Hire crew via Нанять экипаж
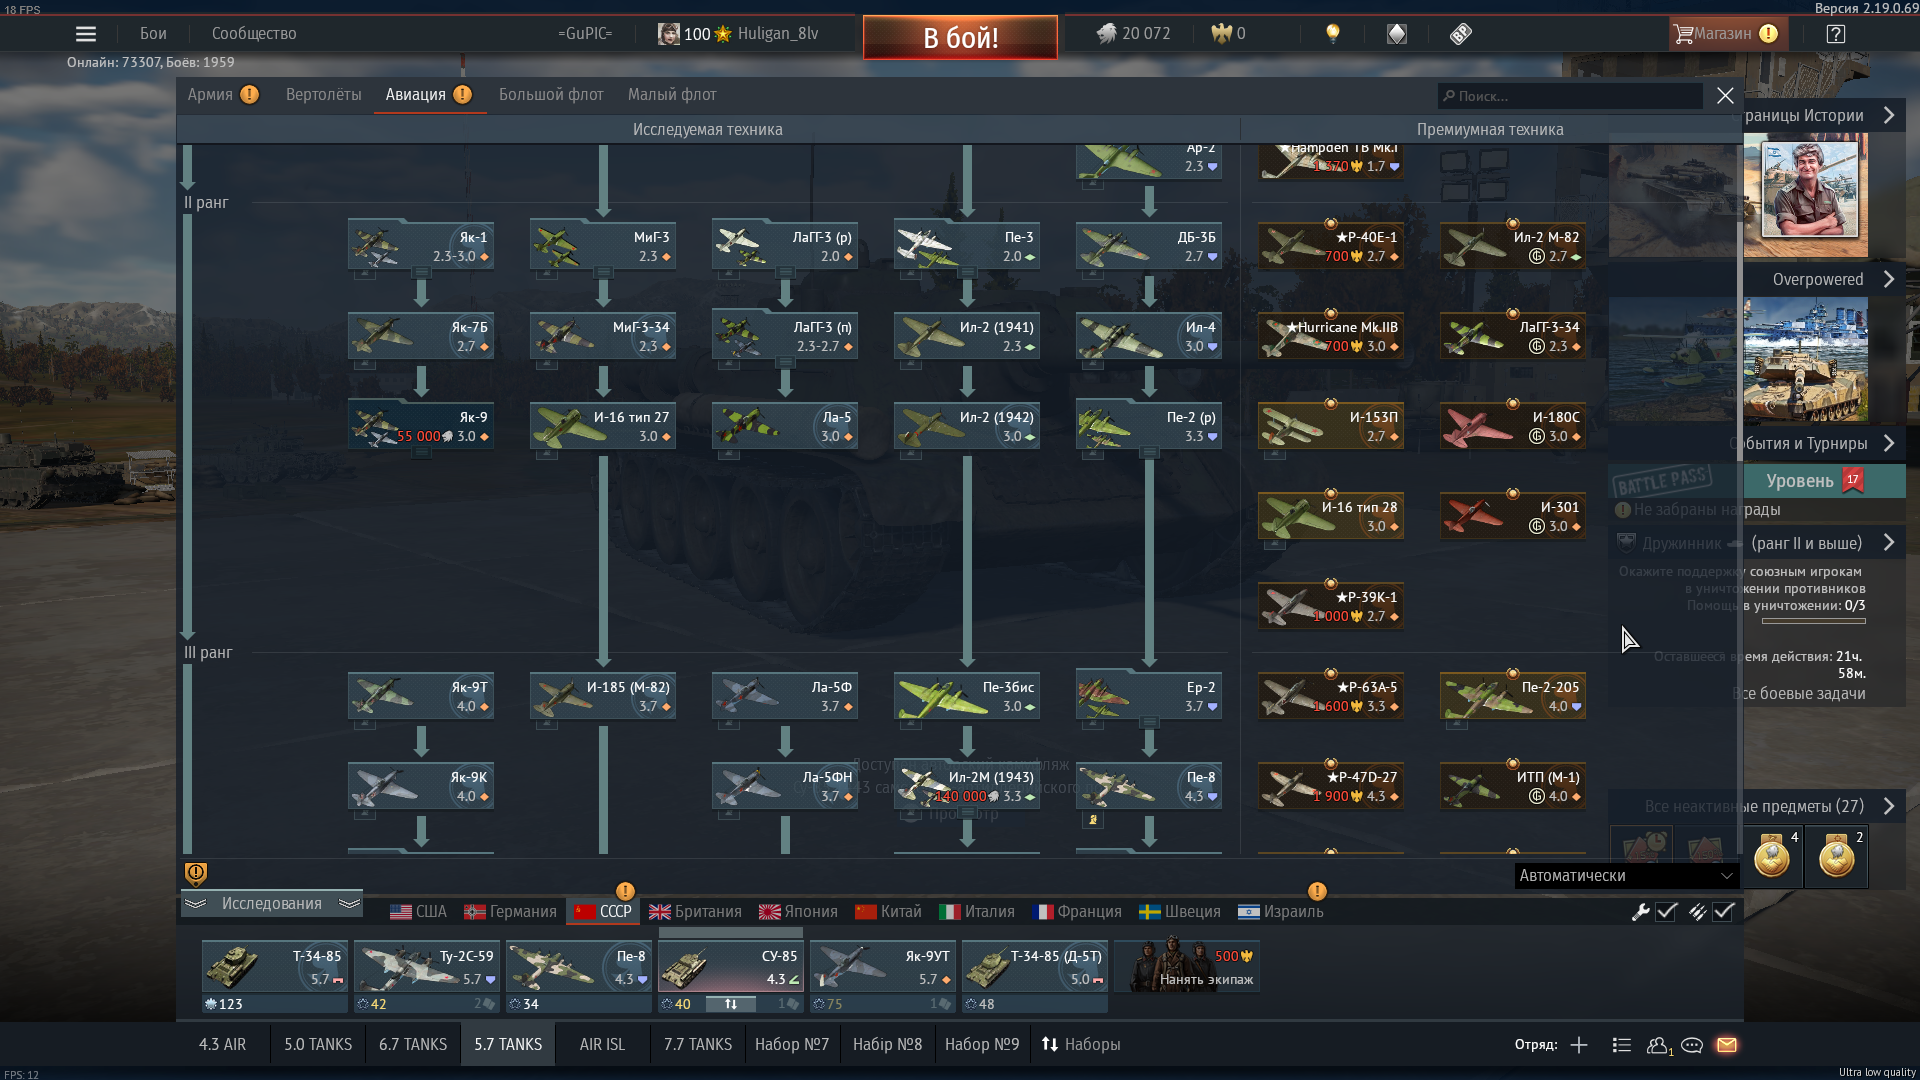Screen dimensions: 1920x1080 (1187, 966)
